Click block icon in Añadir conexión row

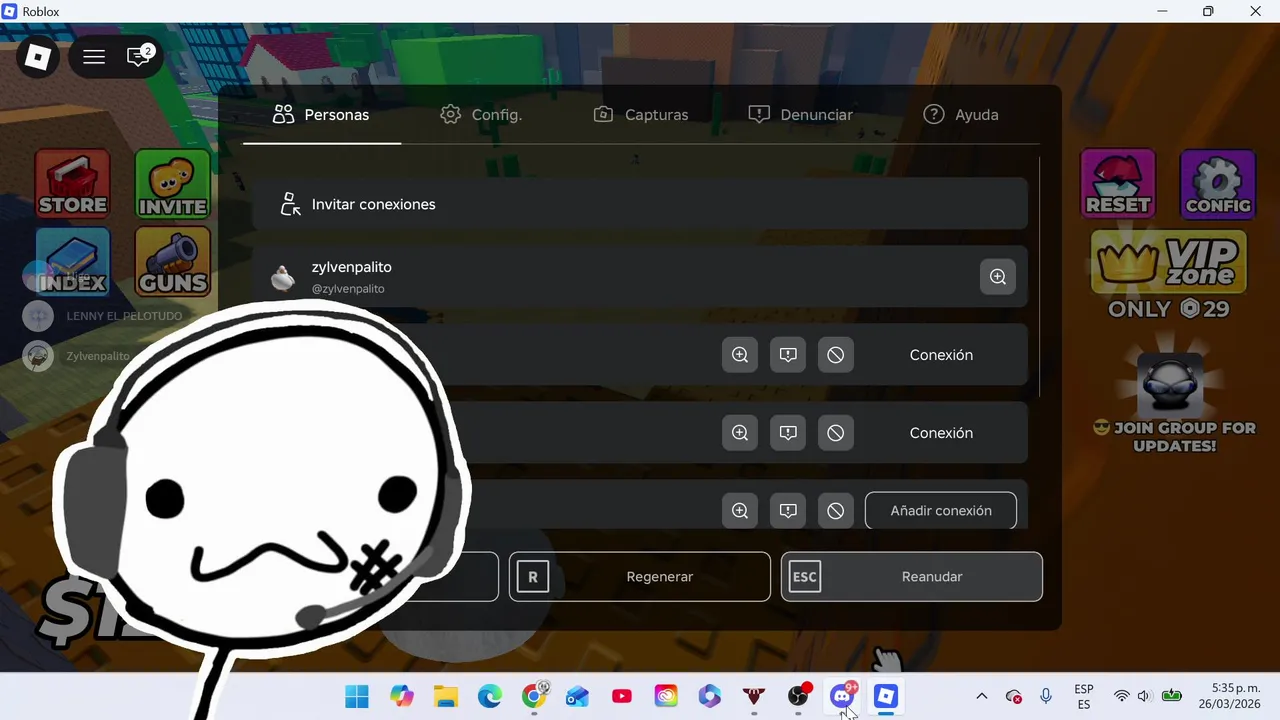click(x=836, y=511)
